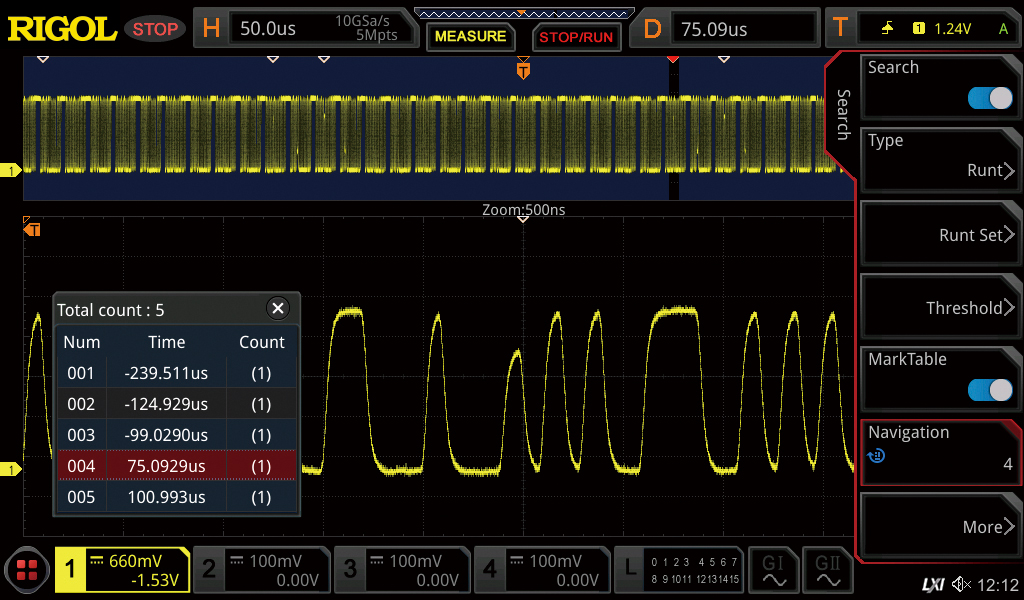Select mark table row 005
The image size is (1024, 600).
point(176,497)
